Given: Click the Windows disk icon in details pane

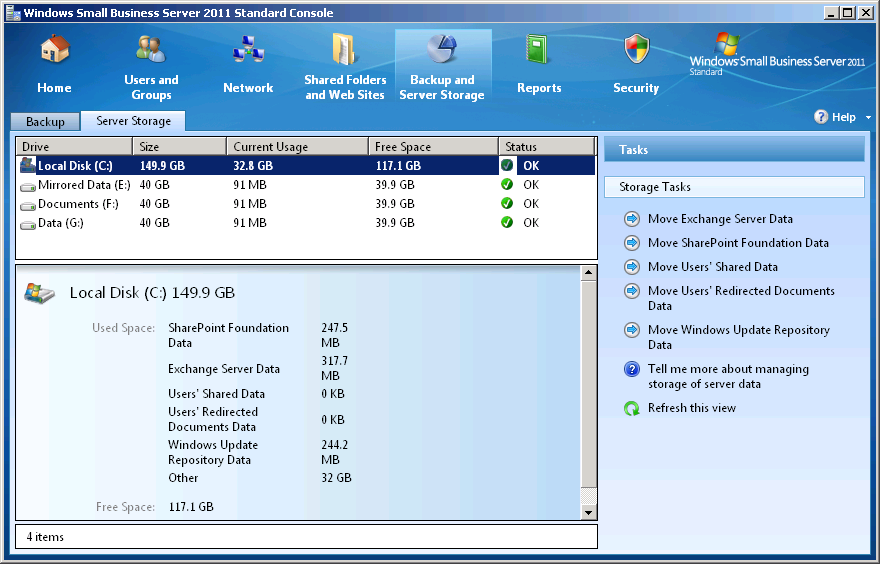Looking at the screenshot, I should coord(39,293).
